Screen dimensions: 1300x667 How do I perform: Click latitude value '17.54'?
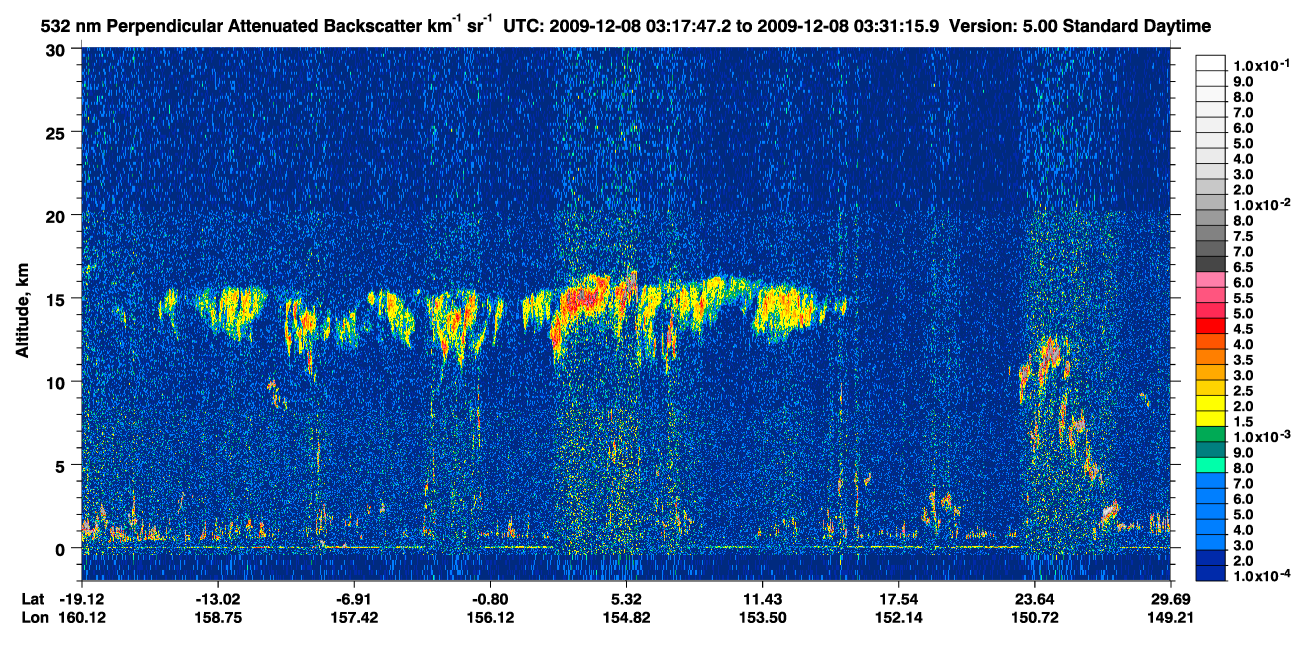click(x=899, y=599)
